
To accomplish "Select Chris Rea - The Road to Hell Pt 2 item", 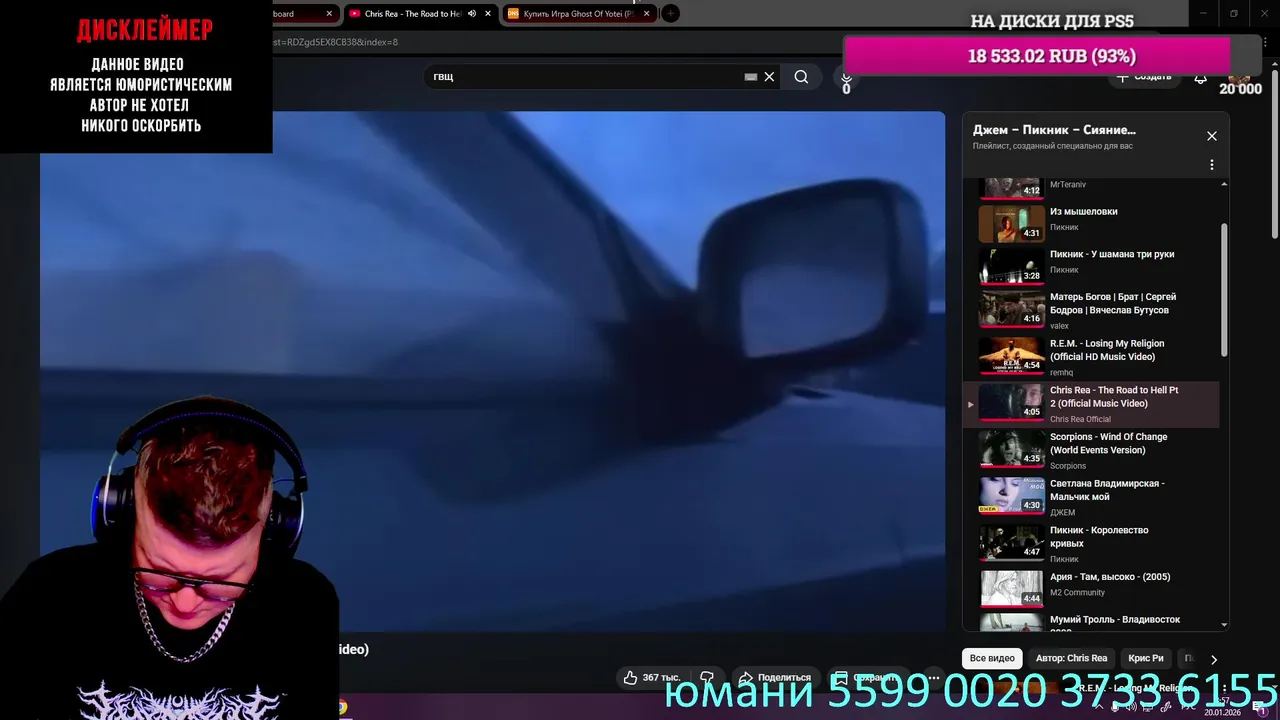I will point(1091,404).
